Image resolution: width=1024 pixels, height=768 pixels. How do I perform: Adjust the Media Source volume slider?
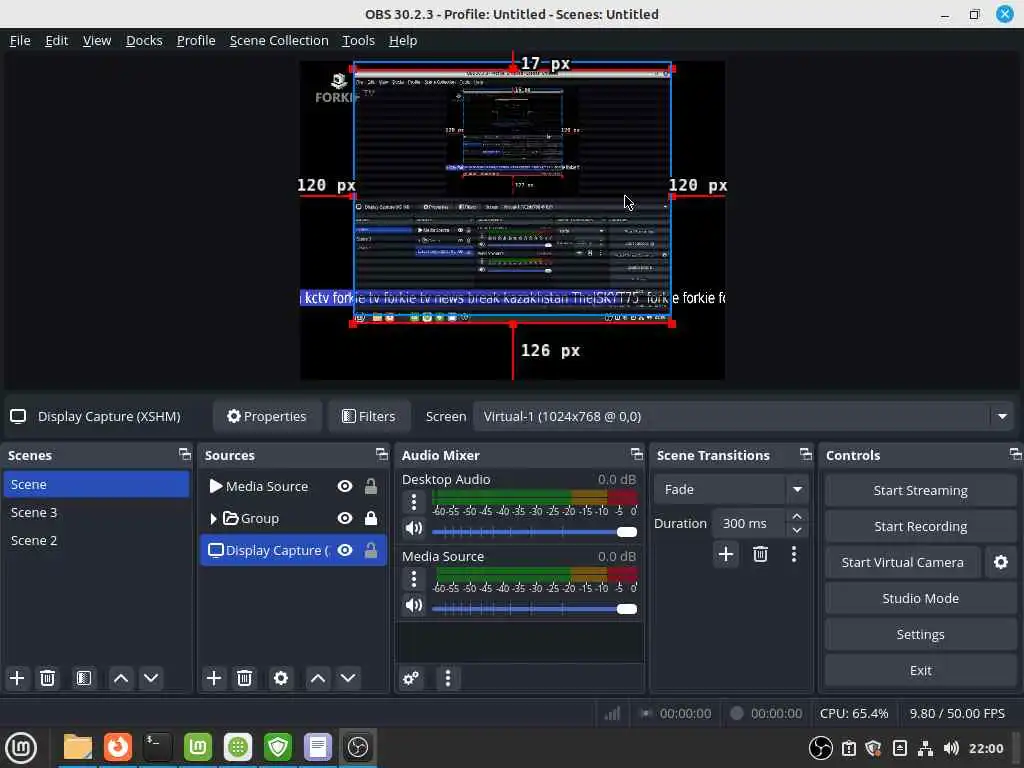534,609
